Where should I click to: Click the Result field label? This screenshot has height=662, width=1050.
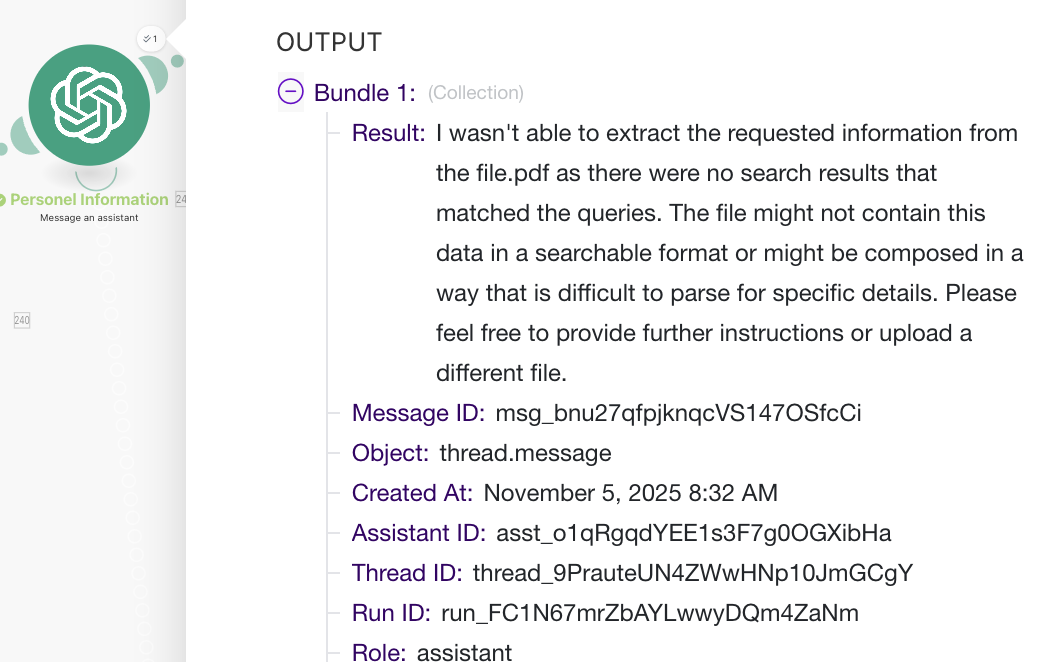coord(388,133)
